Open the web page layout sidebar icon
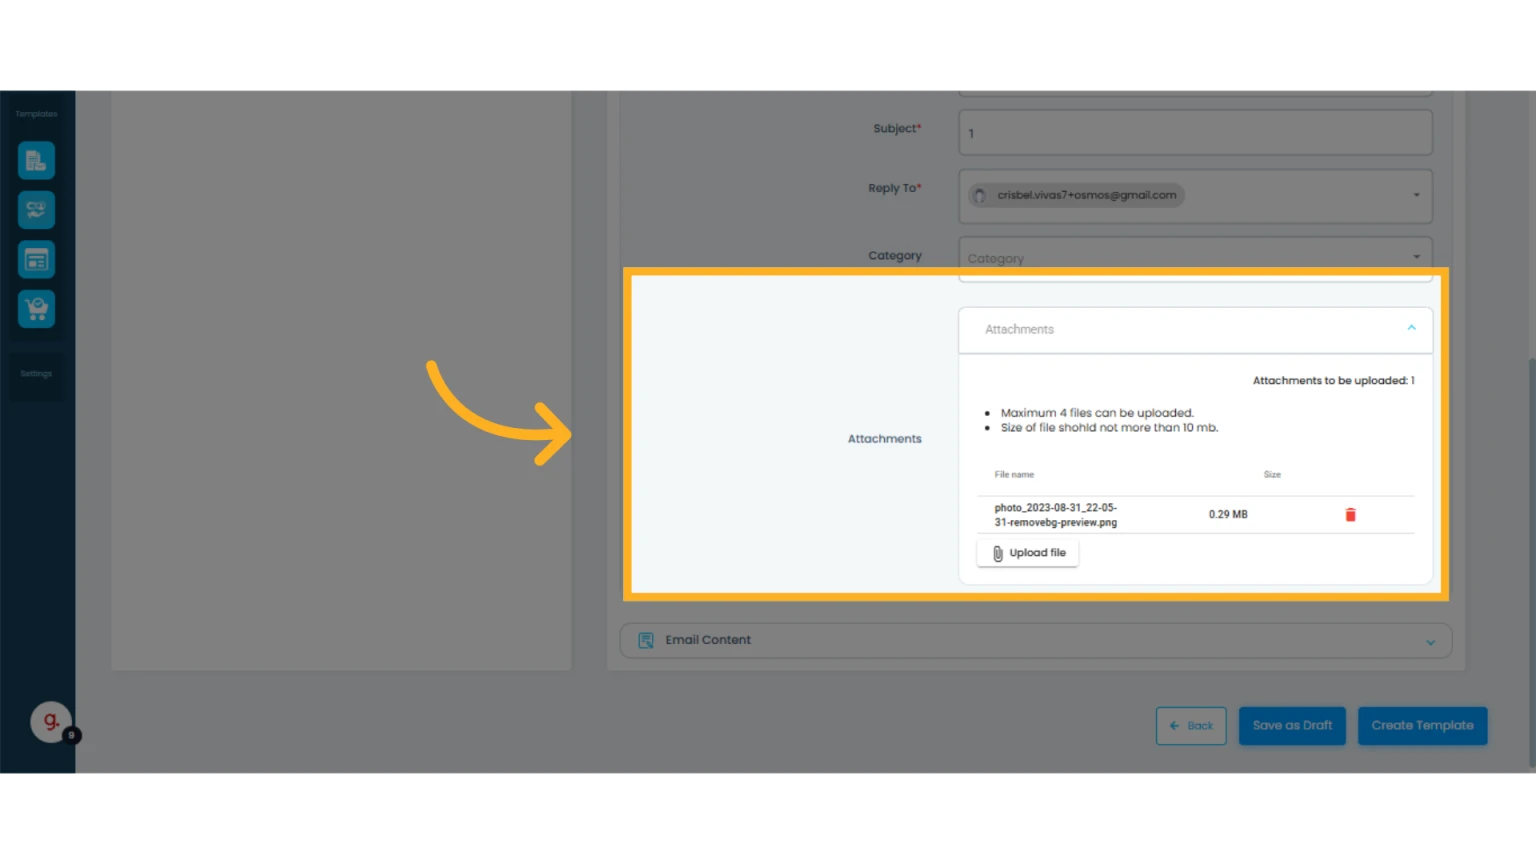Viewport: 1536px width, 864px height. click(x=36, y=260)
